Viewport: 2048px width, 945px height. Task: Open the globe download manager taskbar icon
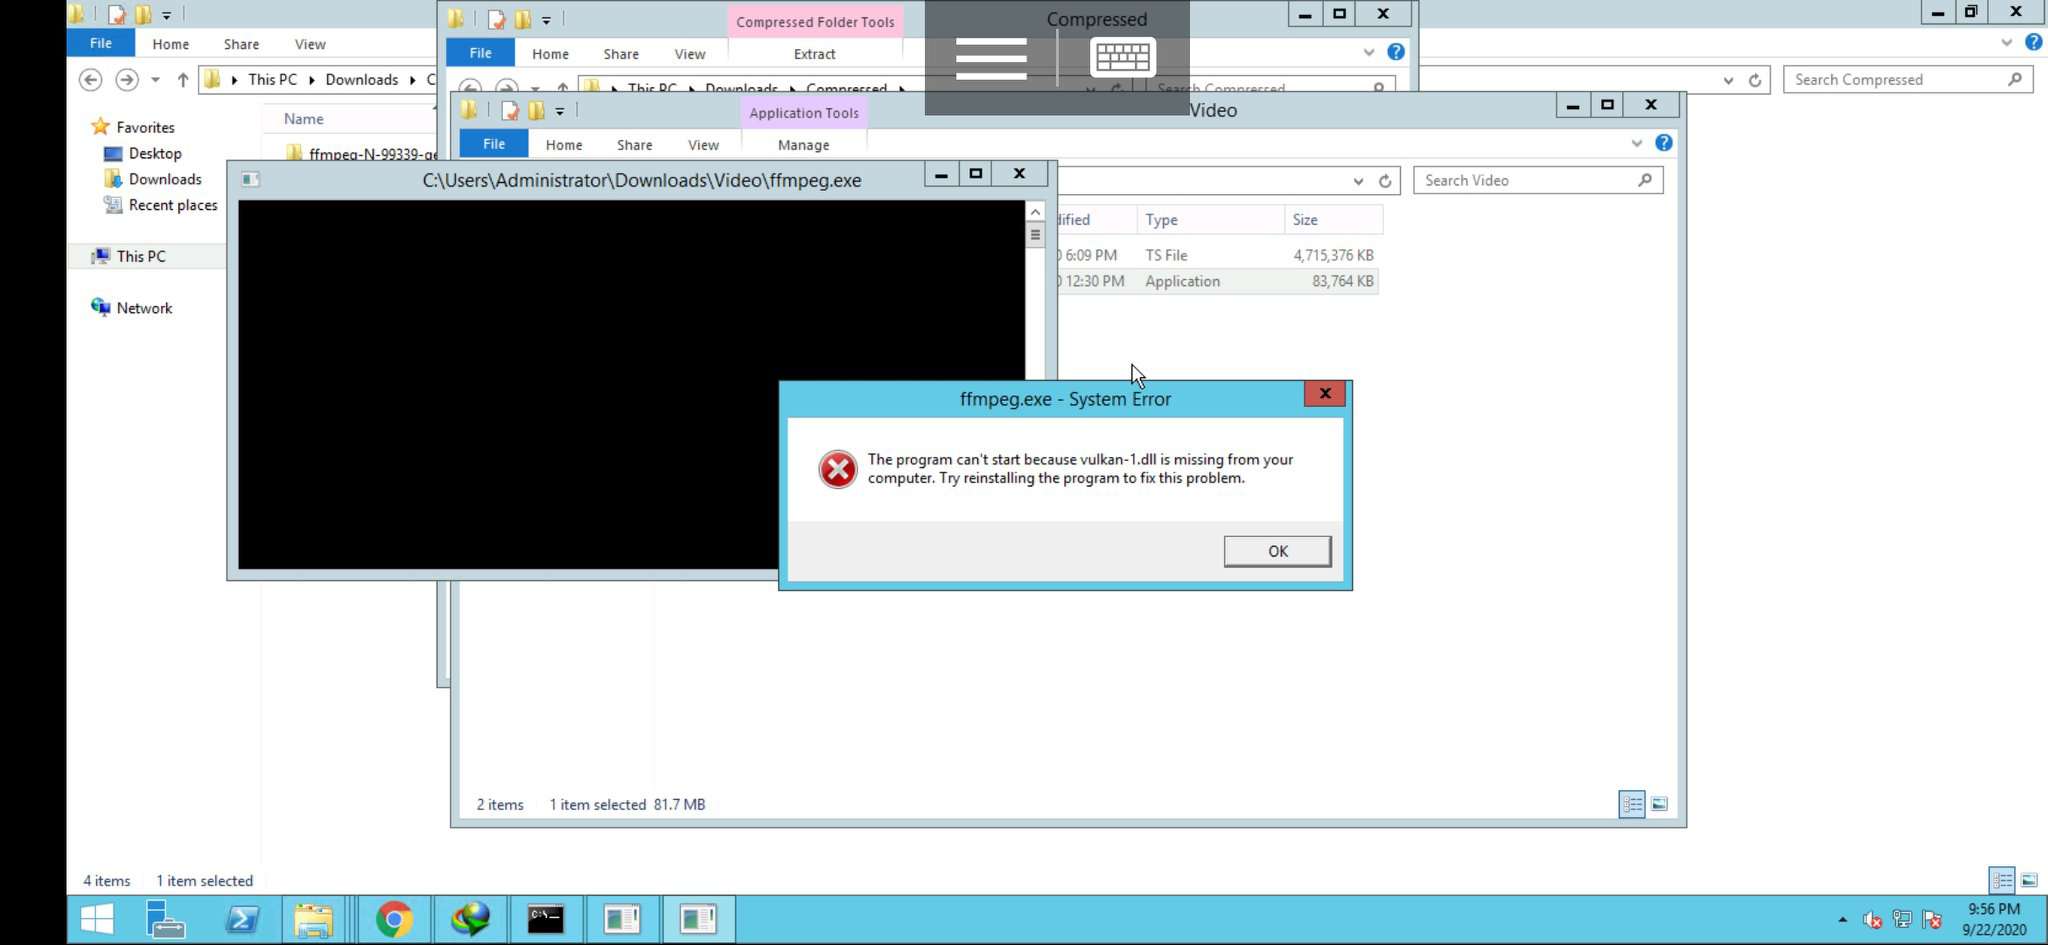(x=470, y=919)
